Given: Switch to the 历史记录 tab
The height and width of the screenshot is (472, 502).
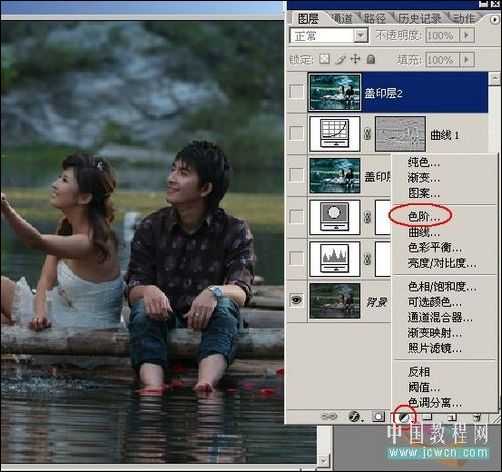Looking at the screenshot, I should (420, 18).
